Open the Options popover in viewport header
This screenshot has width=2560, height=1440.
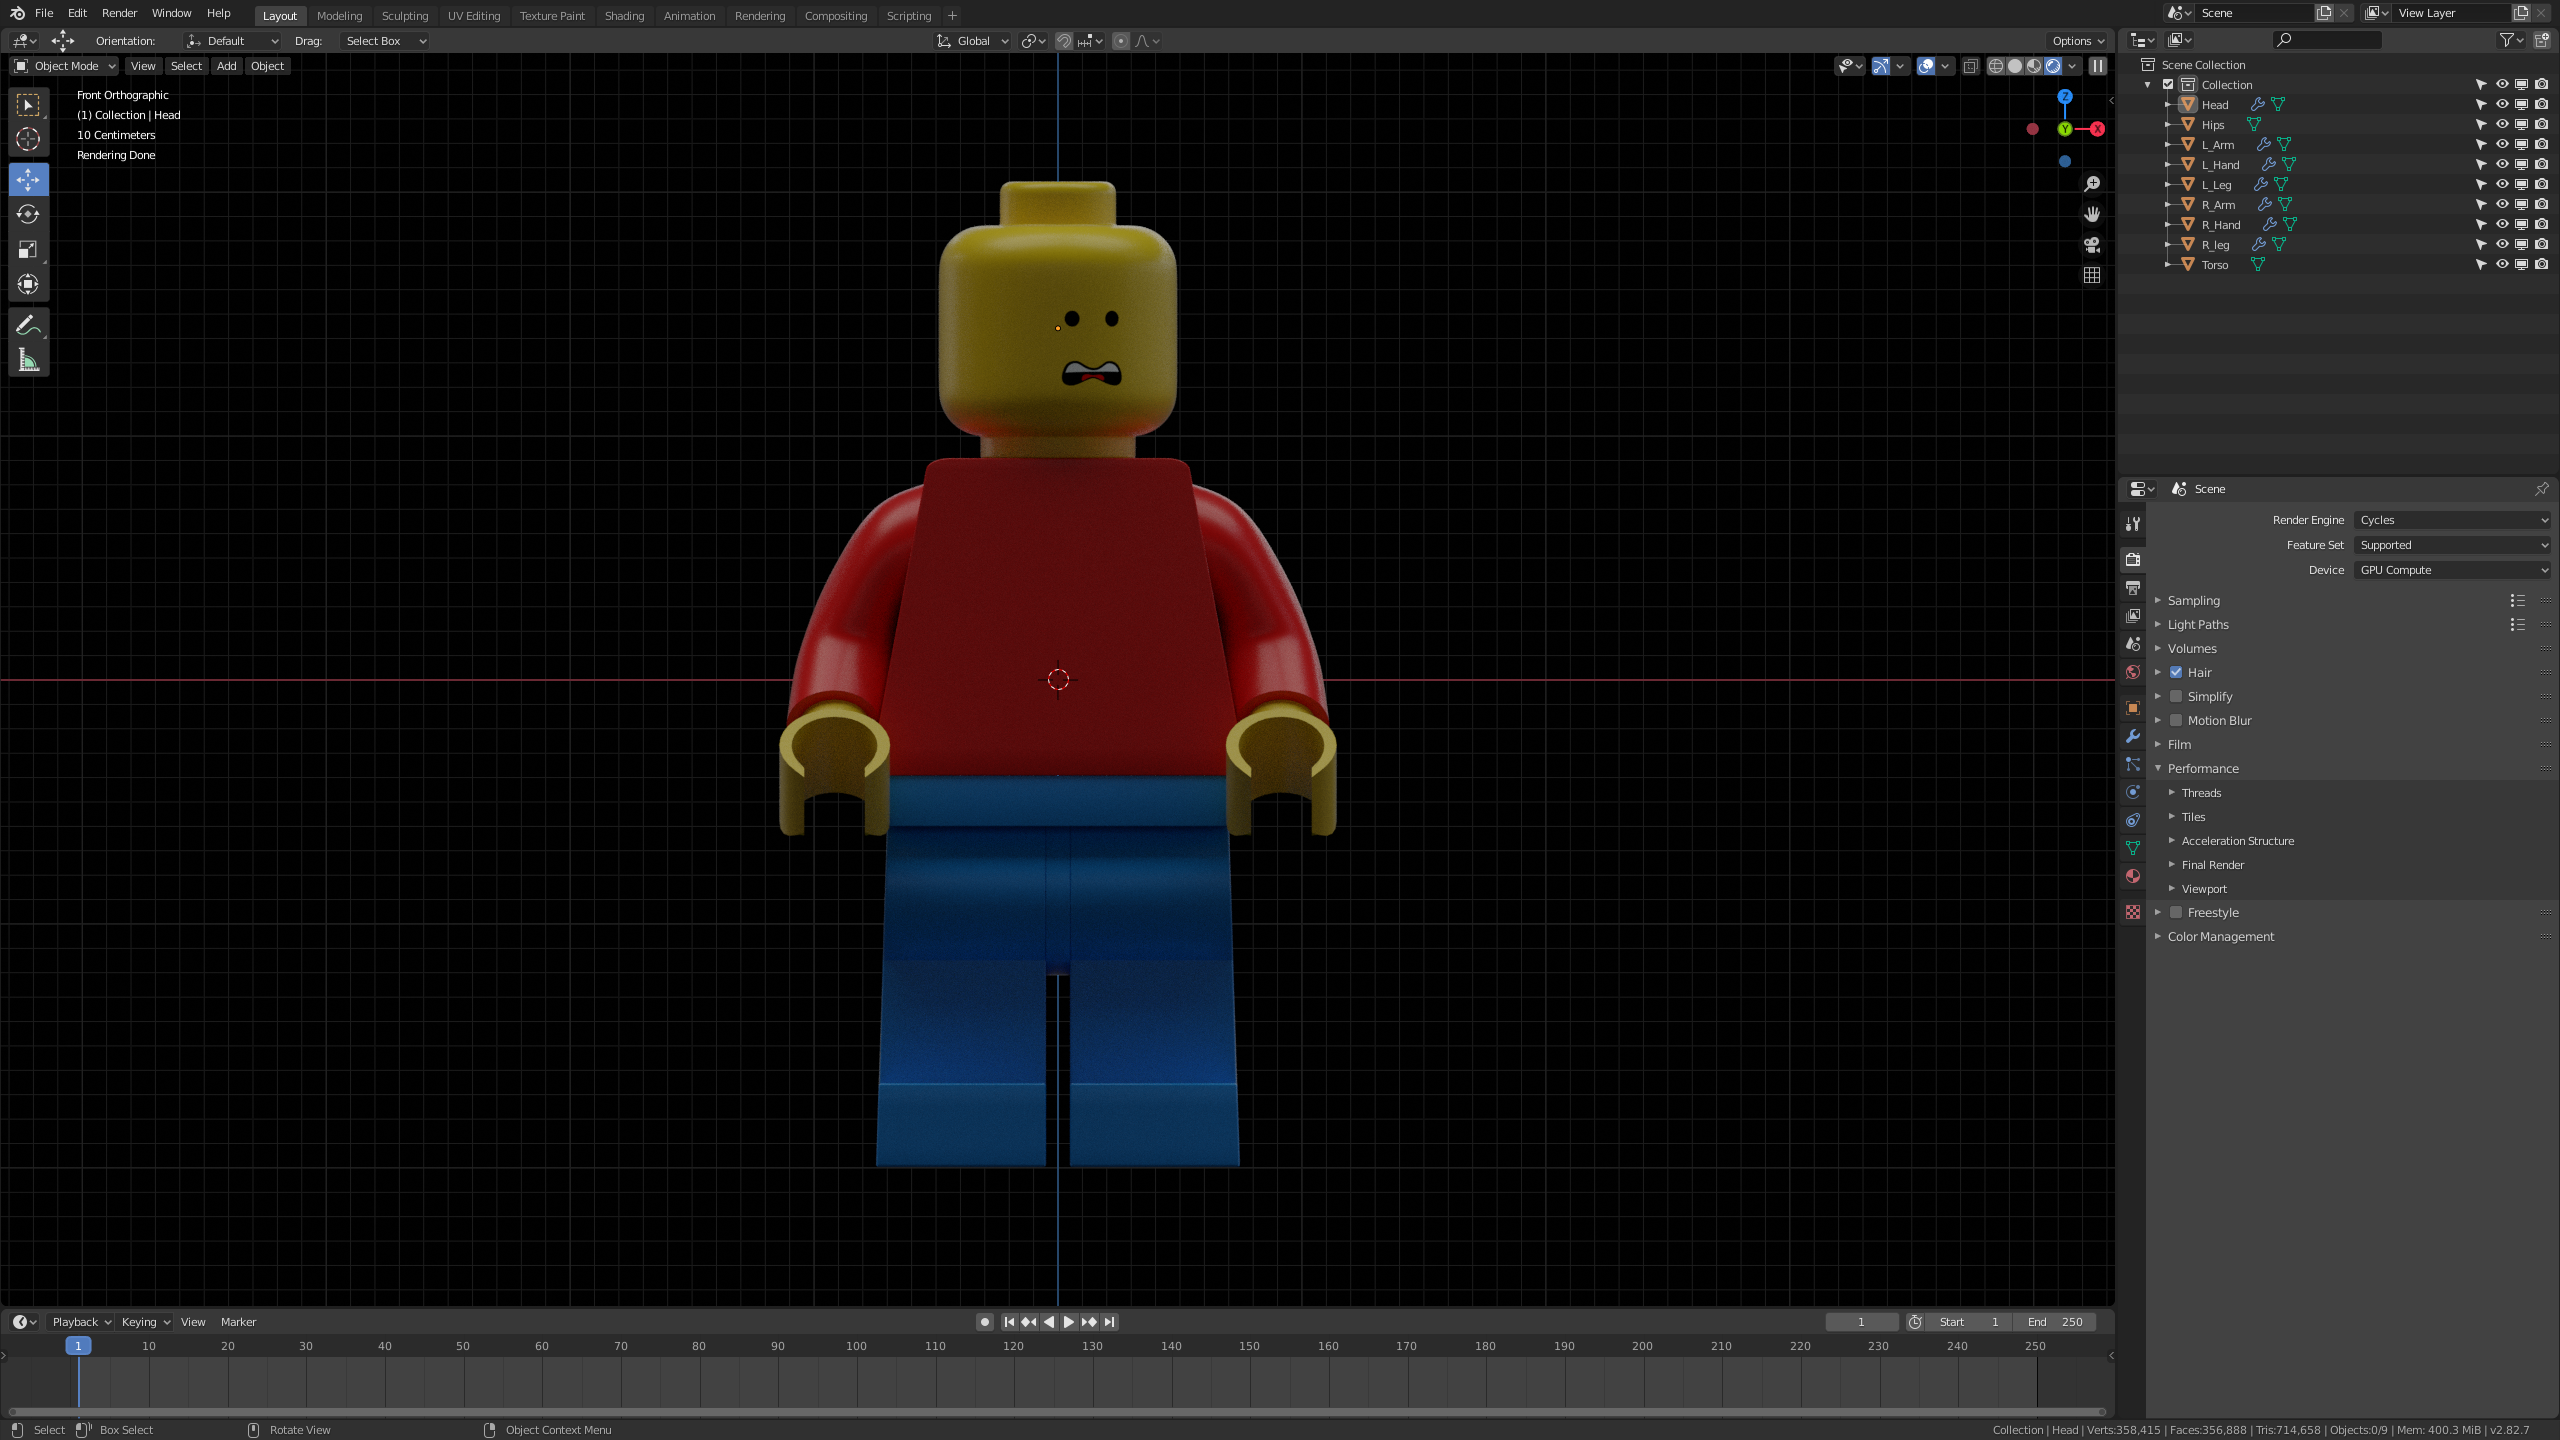2076,40
